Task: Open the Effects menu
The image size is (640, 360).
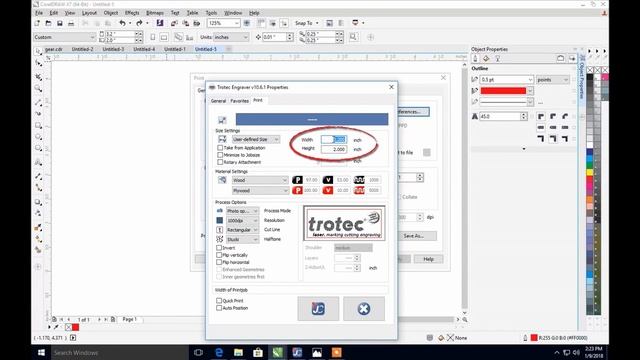Action: pos(132,13)
